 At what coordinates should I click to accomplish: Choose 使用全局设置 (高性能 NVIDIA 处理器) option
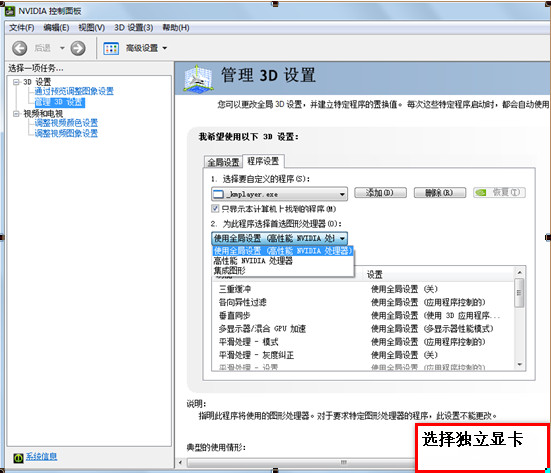click(x=283, y=251)
